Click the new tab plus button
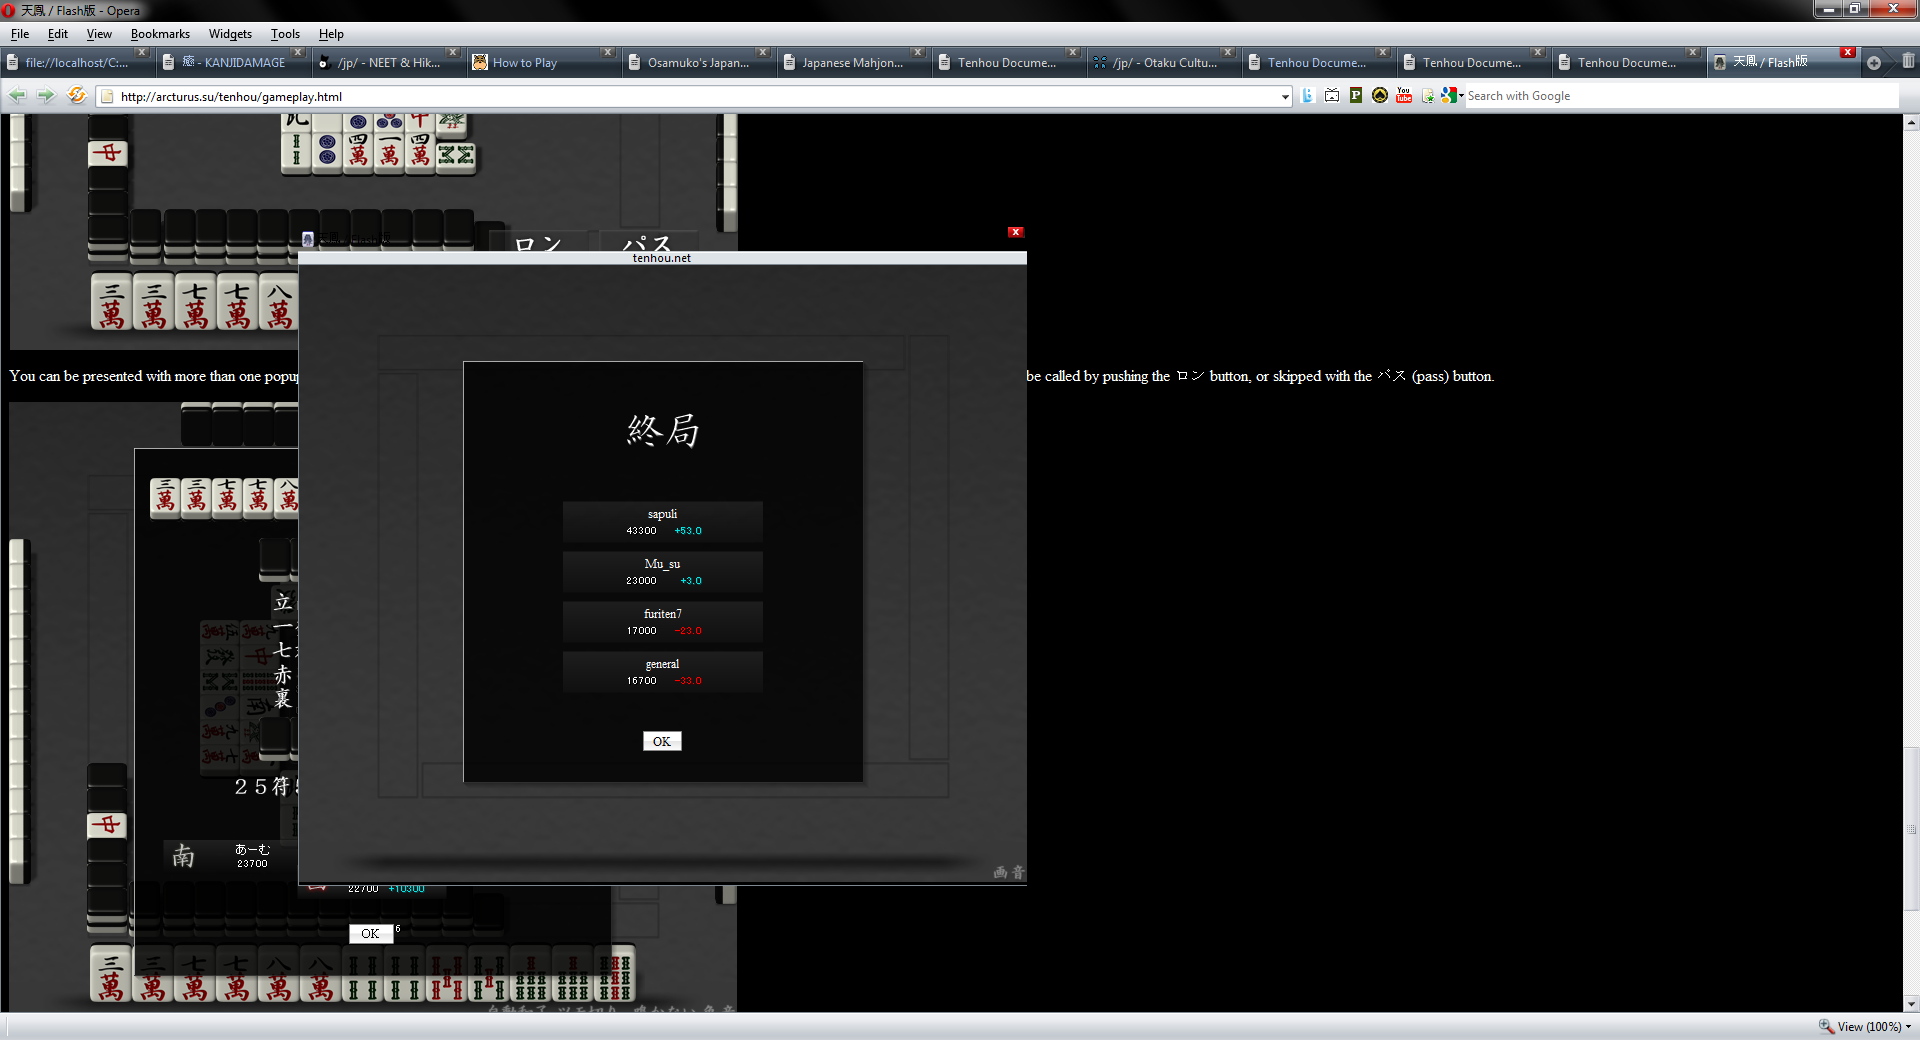Screen dimensions: 1920x1040 coord(1874,63)
